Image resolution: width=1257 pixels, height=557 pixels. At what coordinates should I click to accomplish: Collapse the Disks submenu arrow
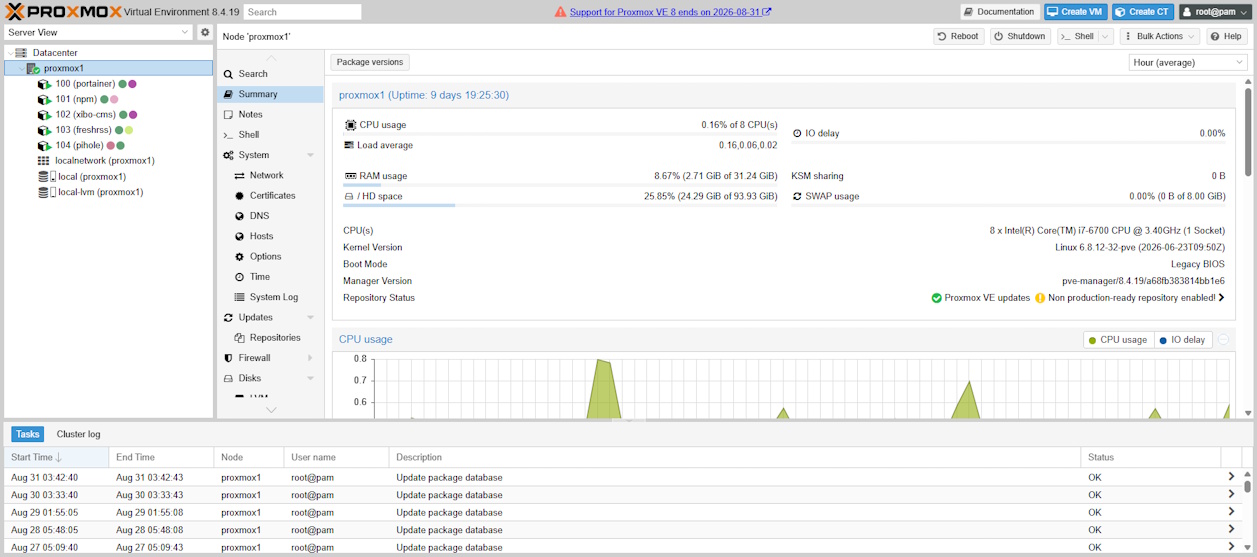310,378
